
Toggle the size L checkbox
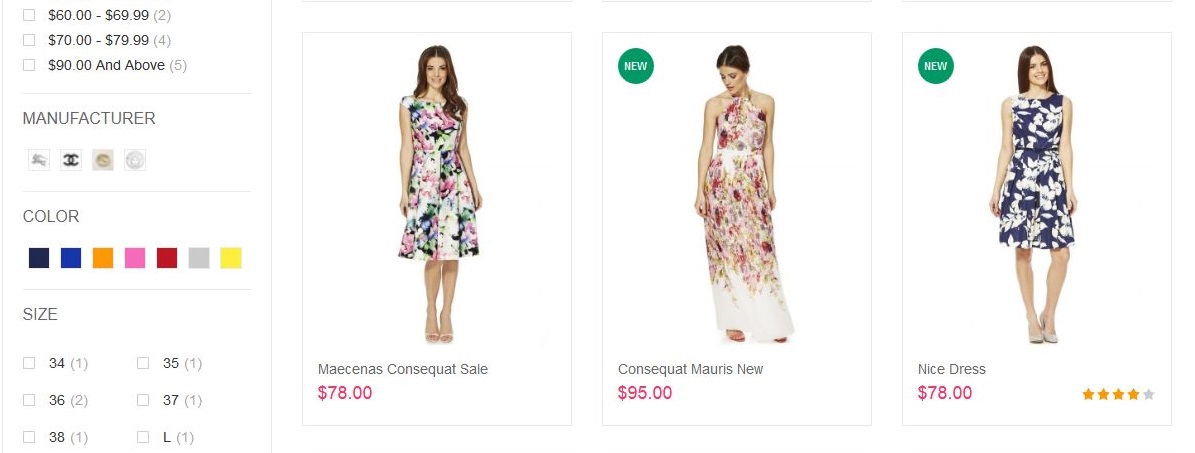(143, 437)
